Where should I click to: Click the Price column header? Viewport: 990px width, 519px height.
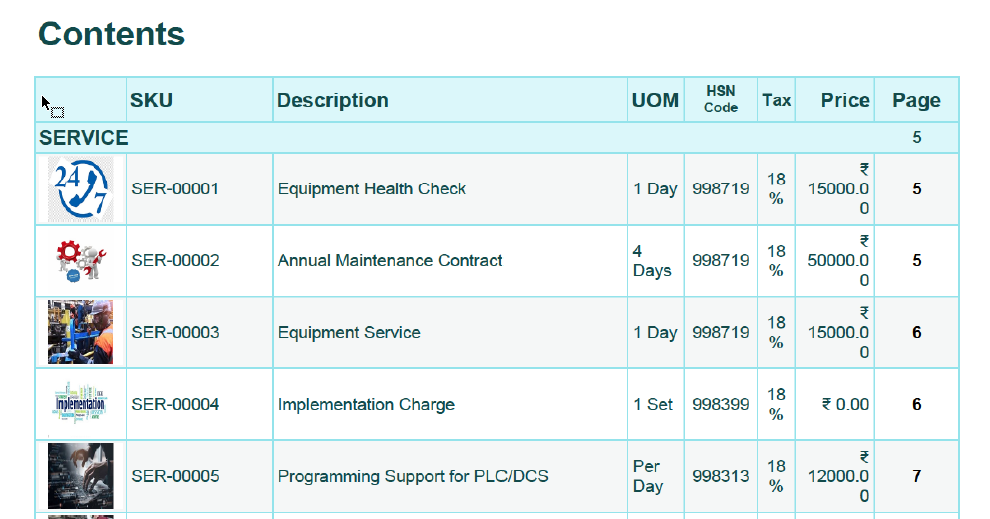[x=845, y=101]
